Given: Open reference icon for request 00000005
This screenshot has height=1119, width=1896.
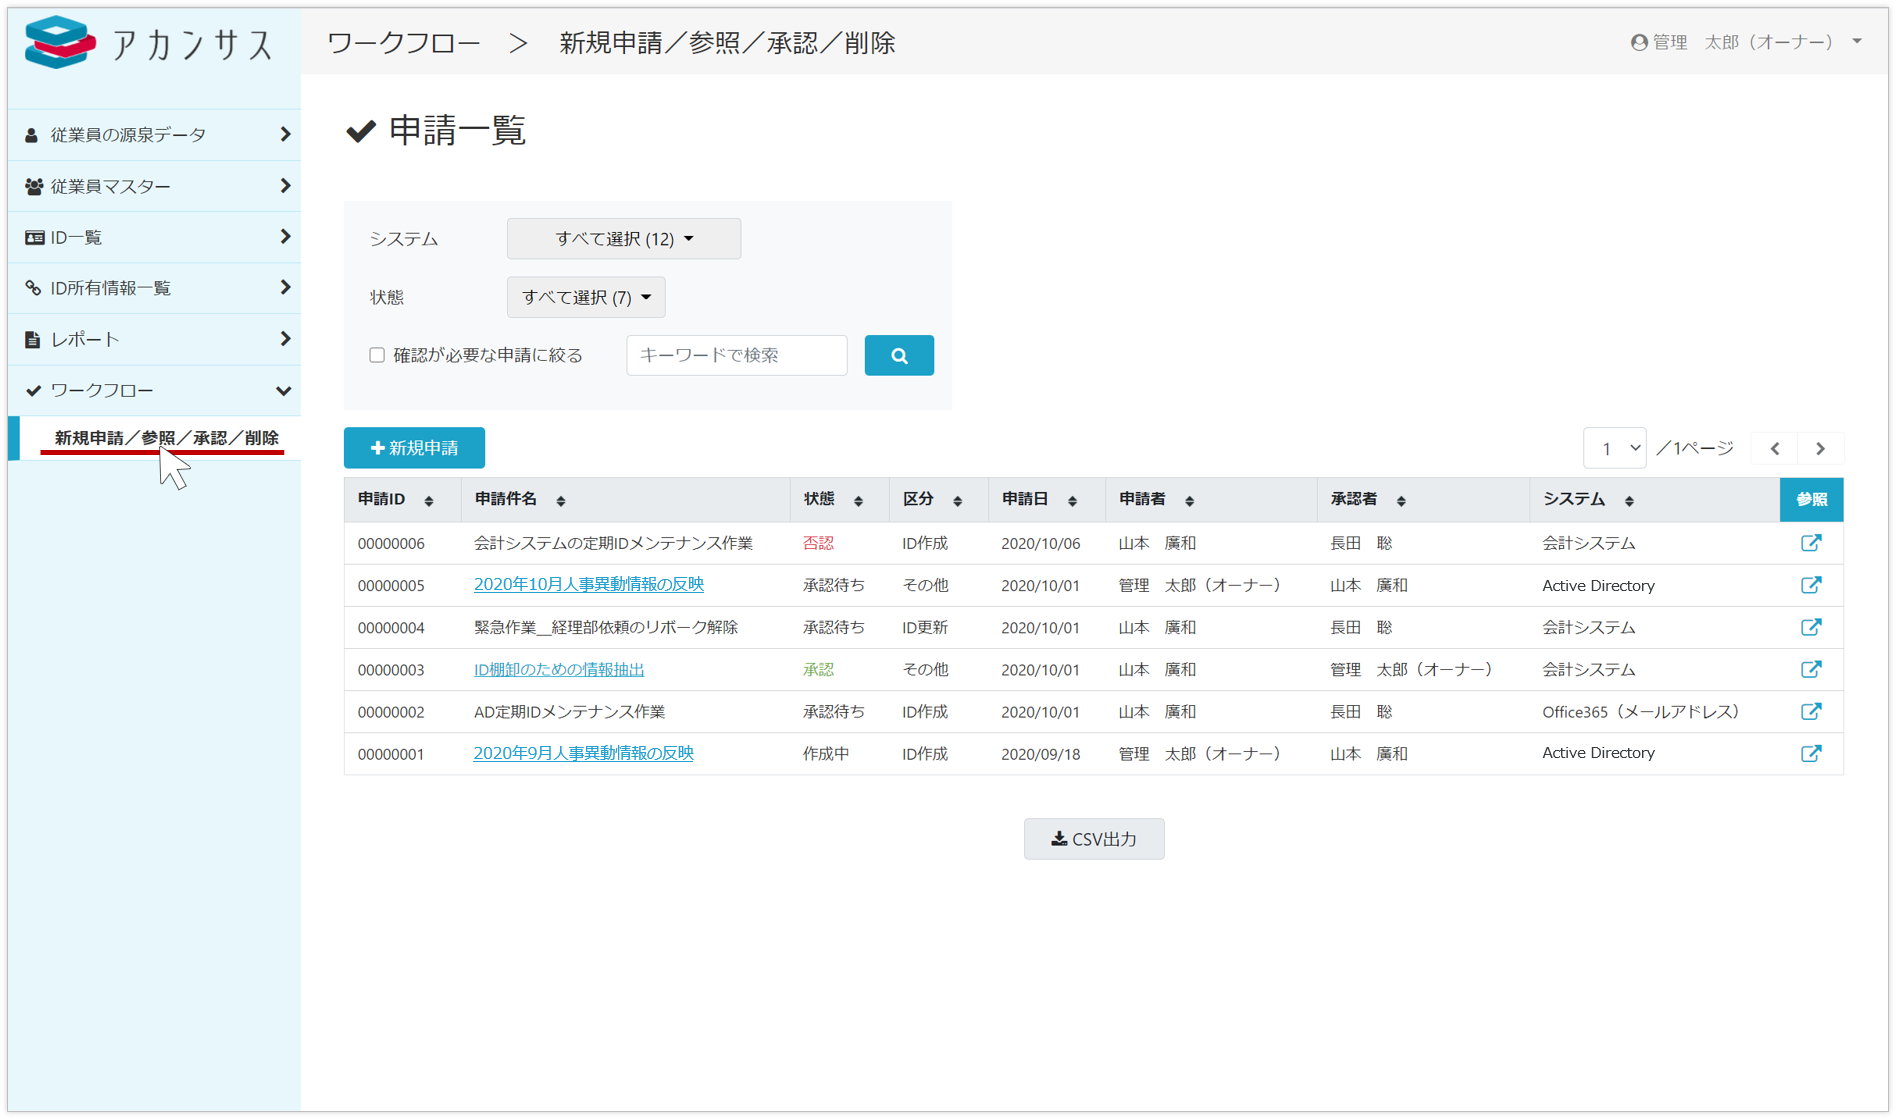Looking at the screenshot, I should (x=1810, y=585).
